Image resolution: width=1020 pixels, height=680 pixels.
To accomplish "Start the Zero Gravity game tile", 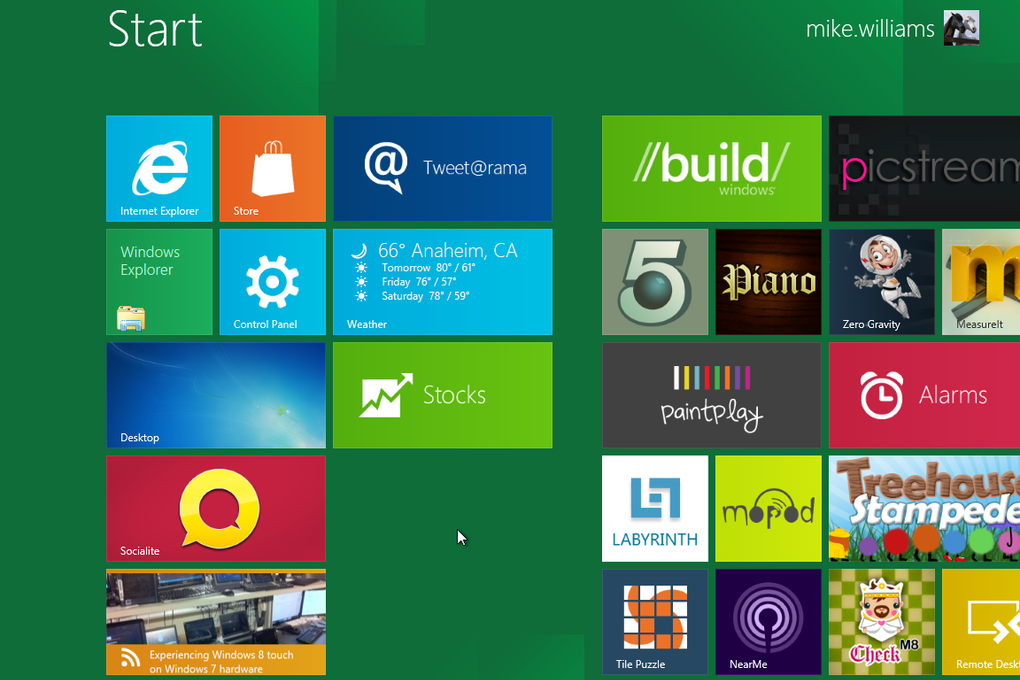I will click(x=881, y=282).
